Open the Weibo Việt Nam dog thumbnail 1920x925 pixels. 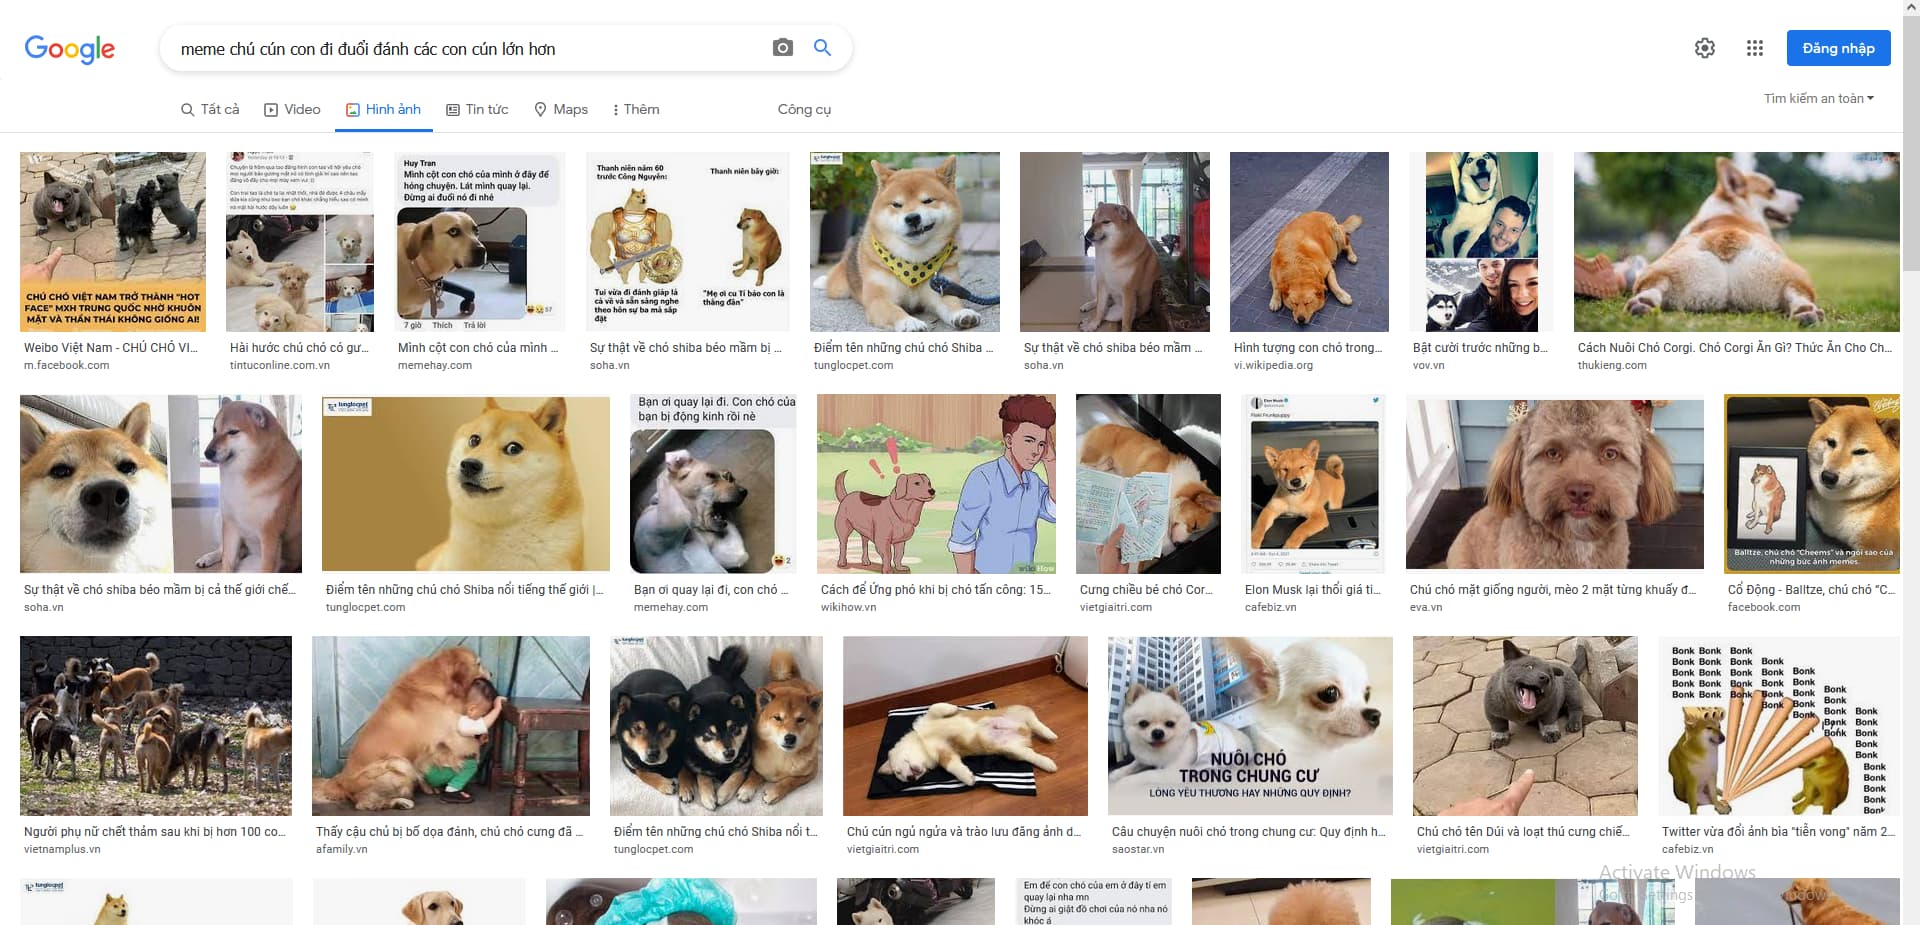[113, 242]
